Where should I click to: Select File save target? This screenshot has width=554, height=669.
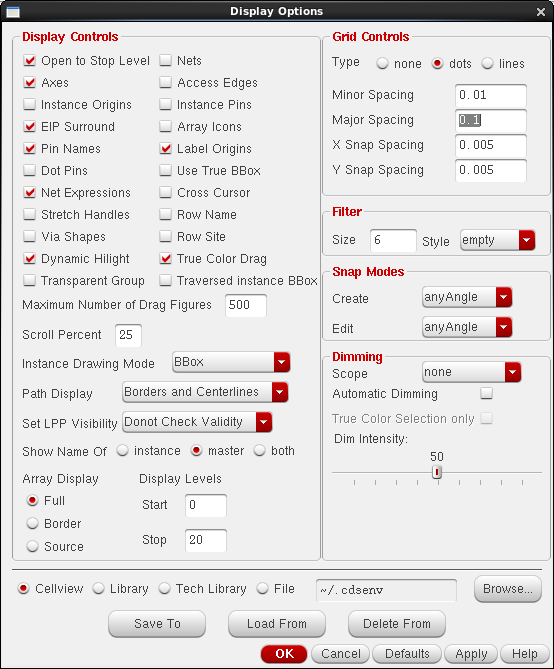coord(262,589)
